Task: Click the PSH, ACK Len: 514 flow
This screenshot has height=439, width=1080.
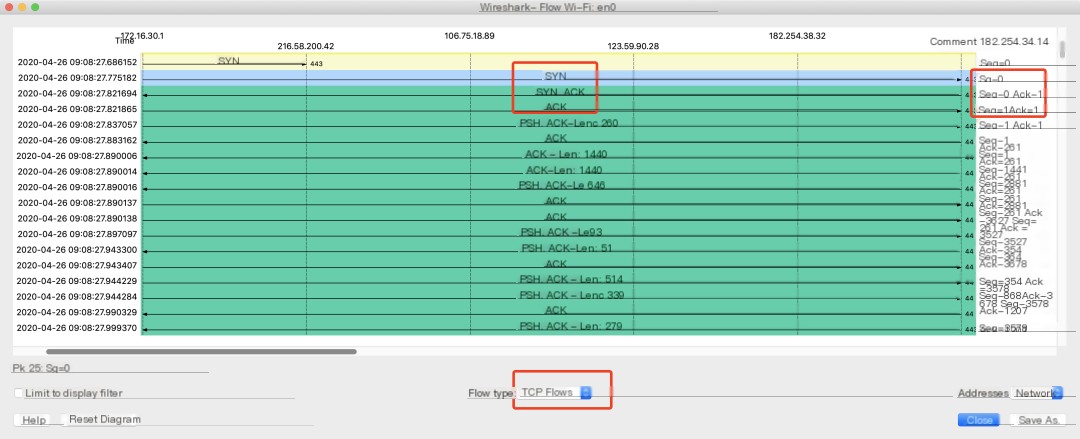Action: pyautogui.click(x=570, y=280)
